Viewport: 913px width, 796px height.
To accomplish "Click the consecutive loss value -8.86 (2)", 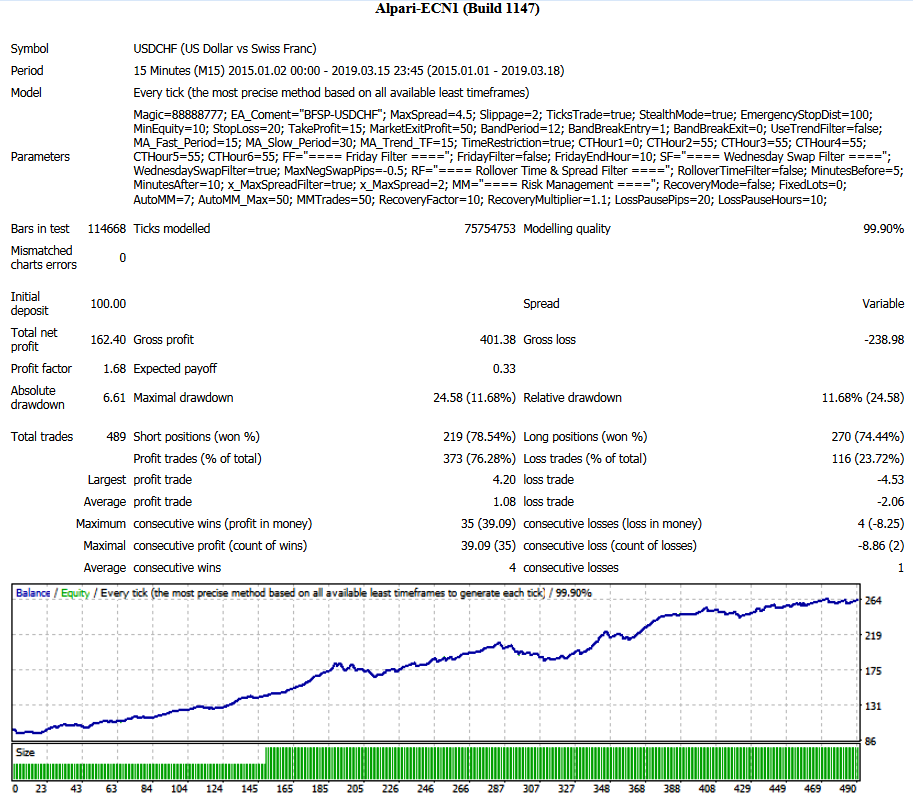I will tap(881, 547).
